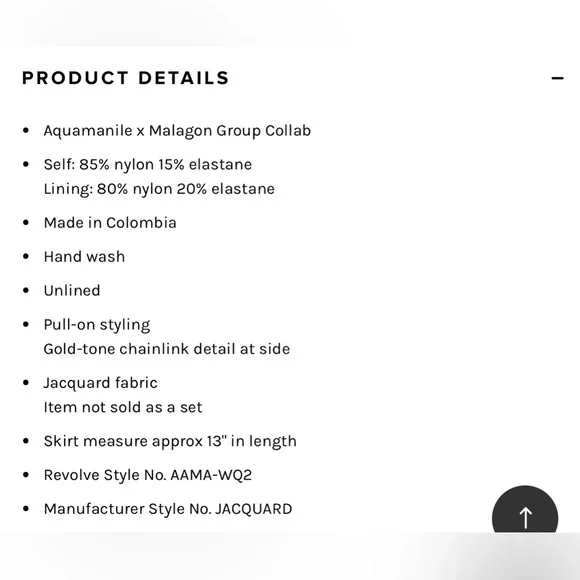
Task: Click the bullet beside Hand wash
Action: click(26, 257)
